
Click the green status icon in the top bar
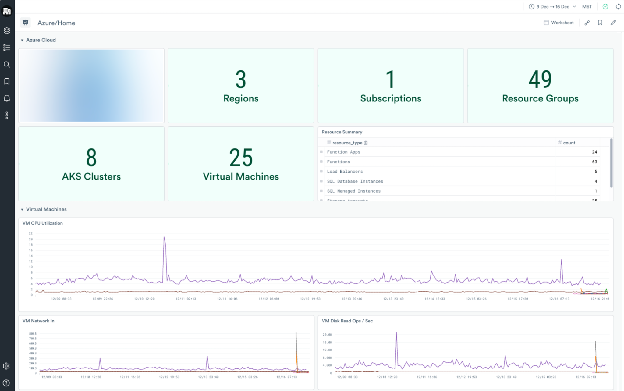tap(605, 6)
